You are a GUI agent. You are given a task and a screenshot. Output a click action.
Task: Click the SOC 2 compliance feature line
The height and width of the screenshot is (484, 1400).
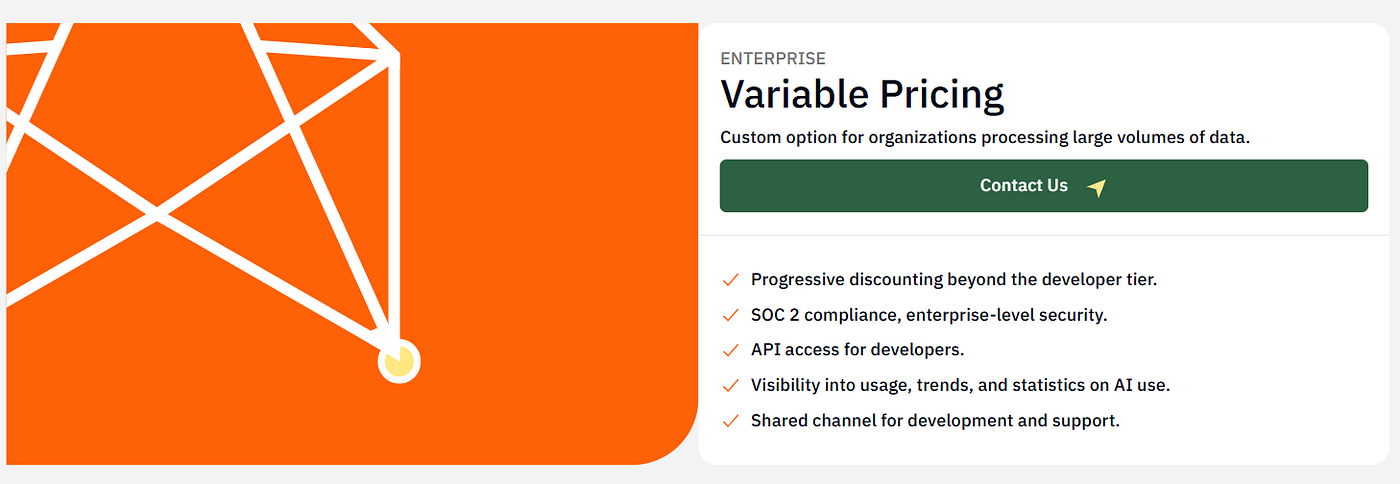(x=929, y=315)
